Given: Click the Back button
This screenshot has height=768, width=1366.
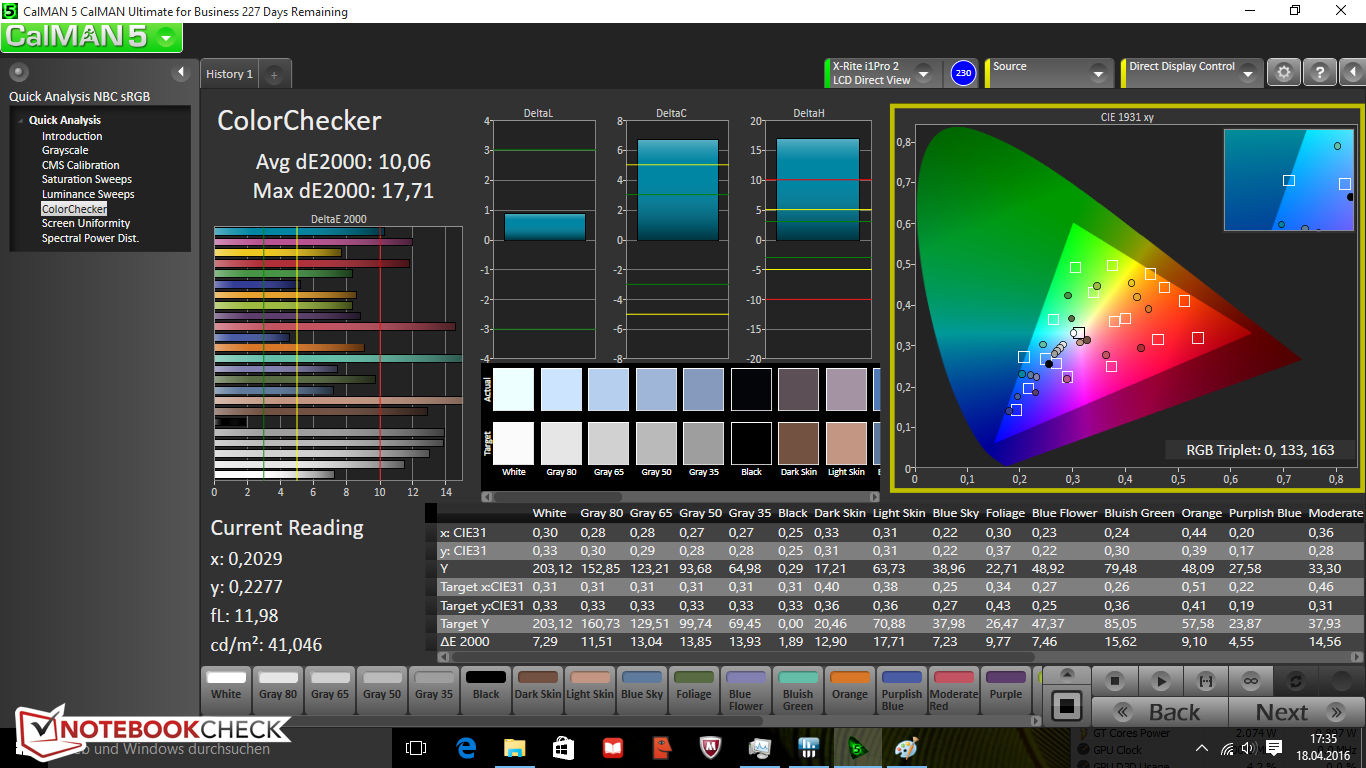Looking at the screenshot, I should 1160,712.
